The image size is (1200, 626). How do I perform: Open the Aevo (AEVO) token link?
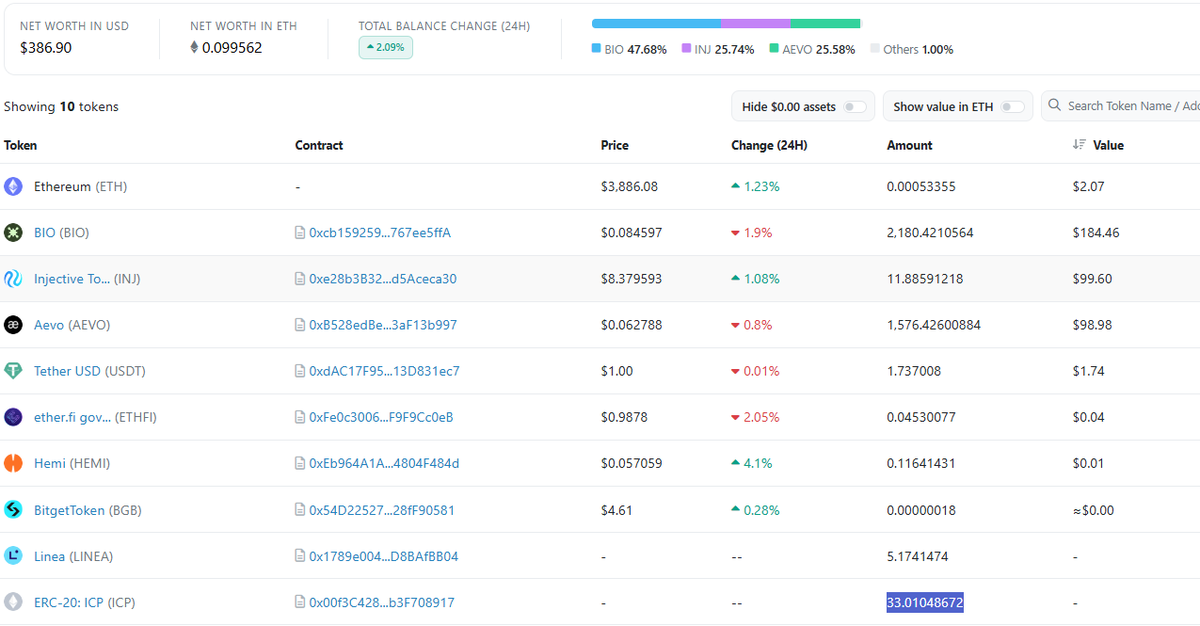click(72, 325)
